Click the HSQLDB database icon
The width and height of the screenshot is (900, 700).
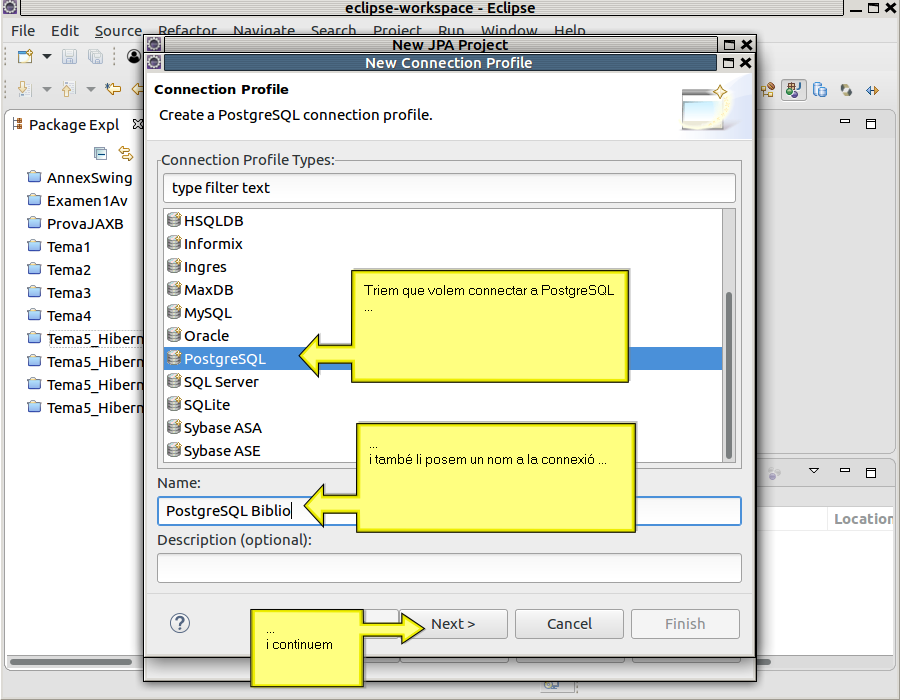(174, 220)
